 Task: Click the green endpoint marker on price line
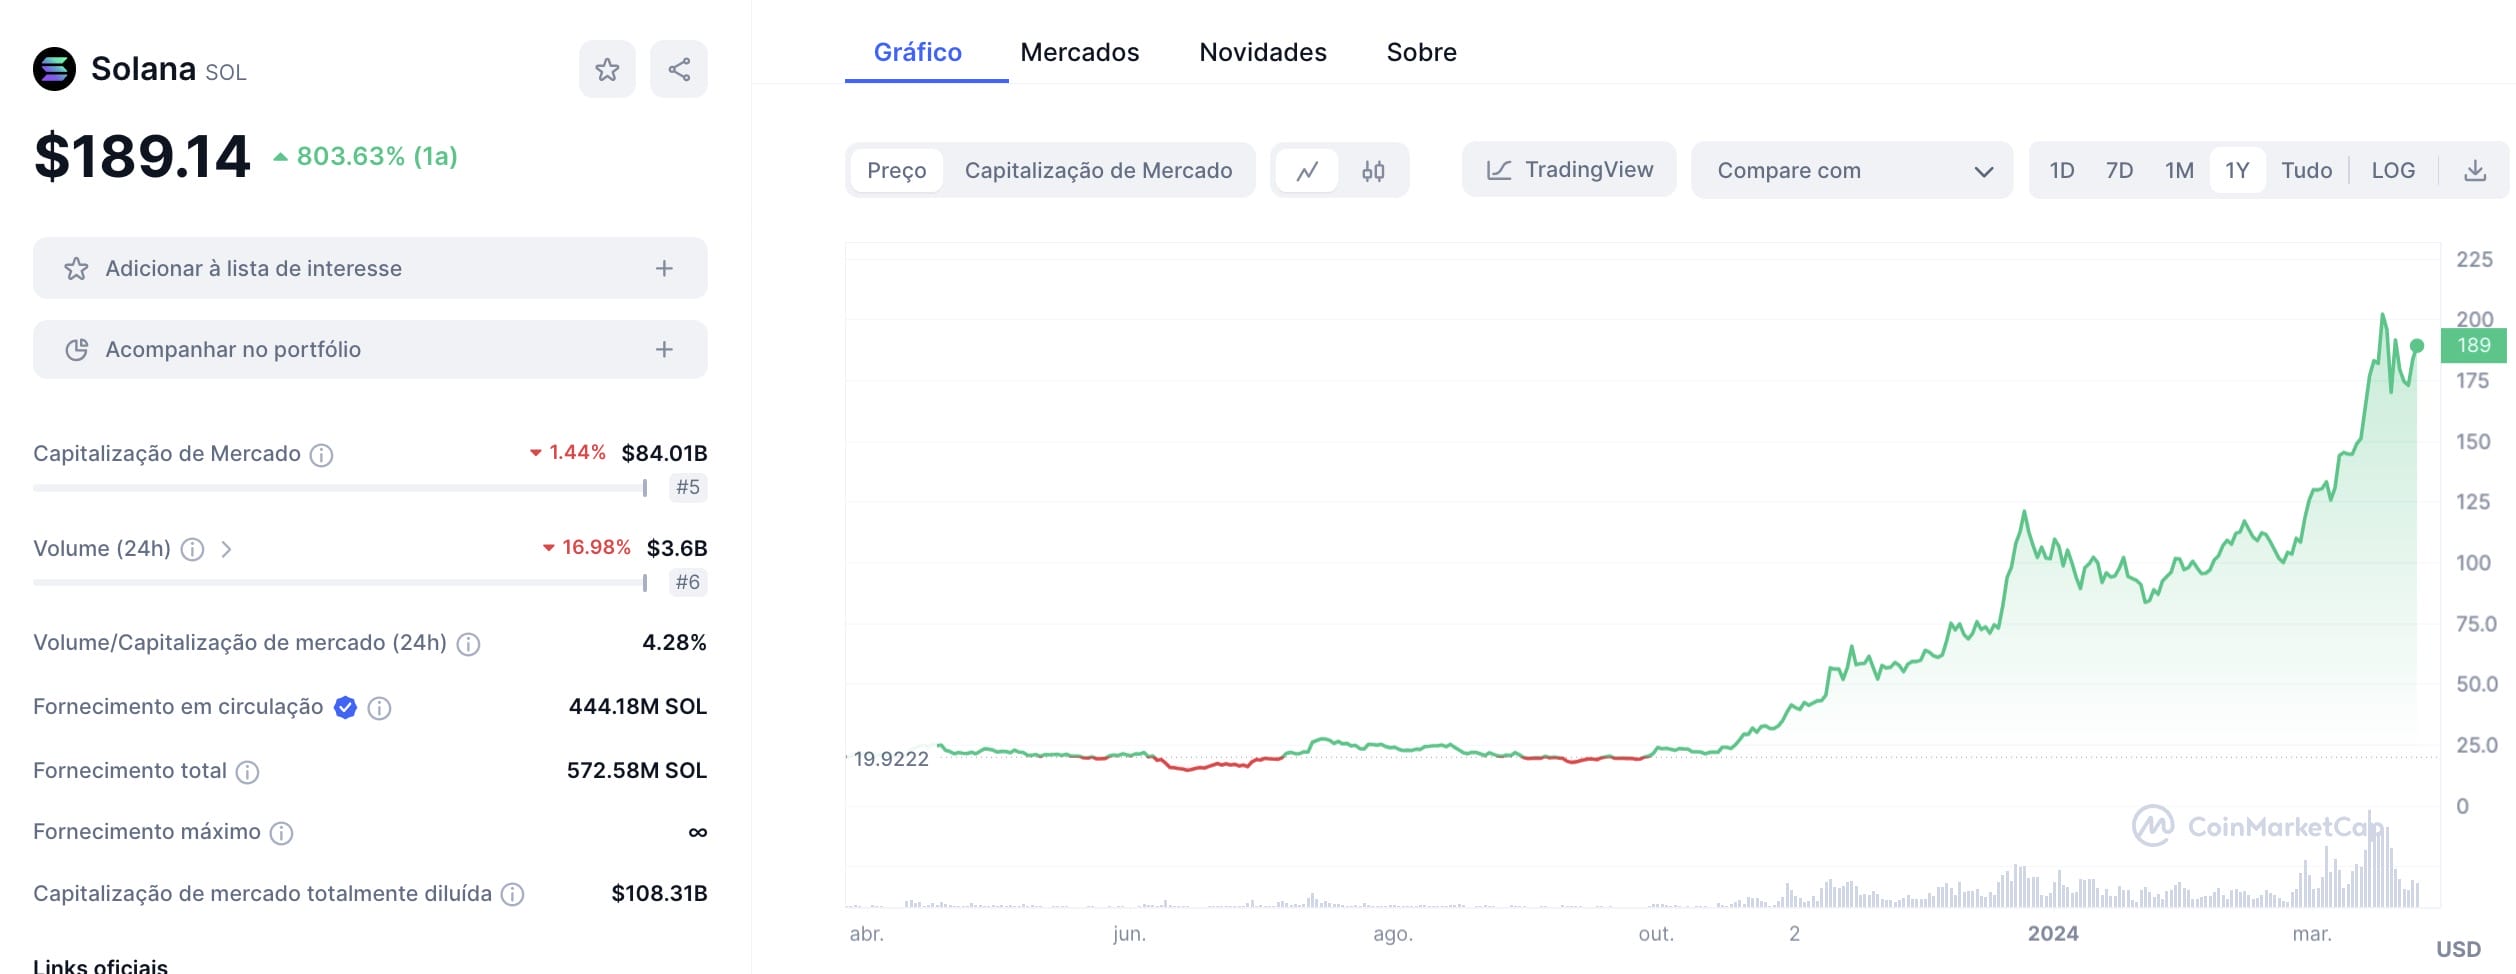tap(2417, 346)
